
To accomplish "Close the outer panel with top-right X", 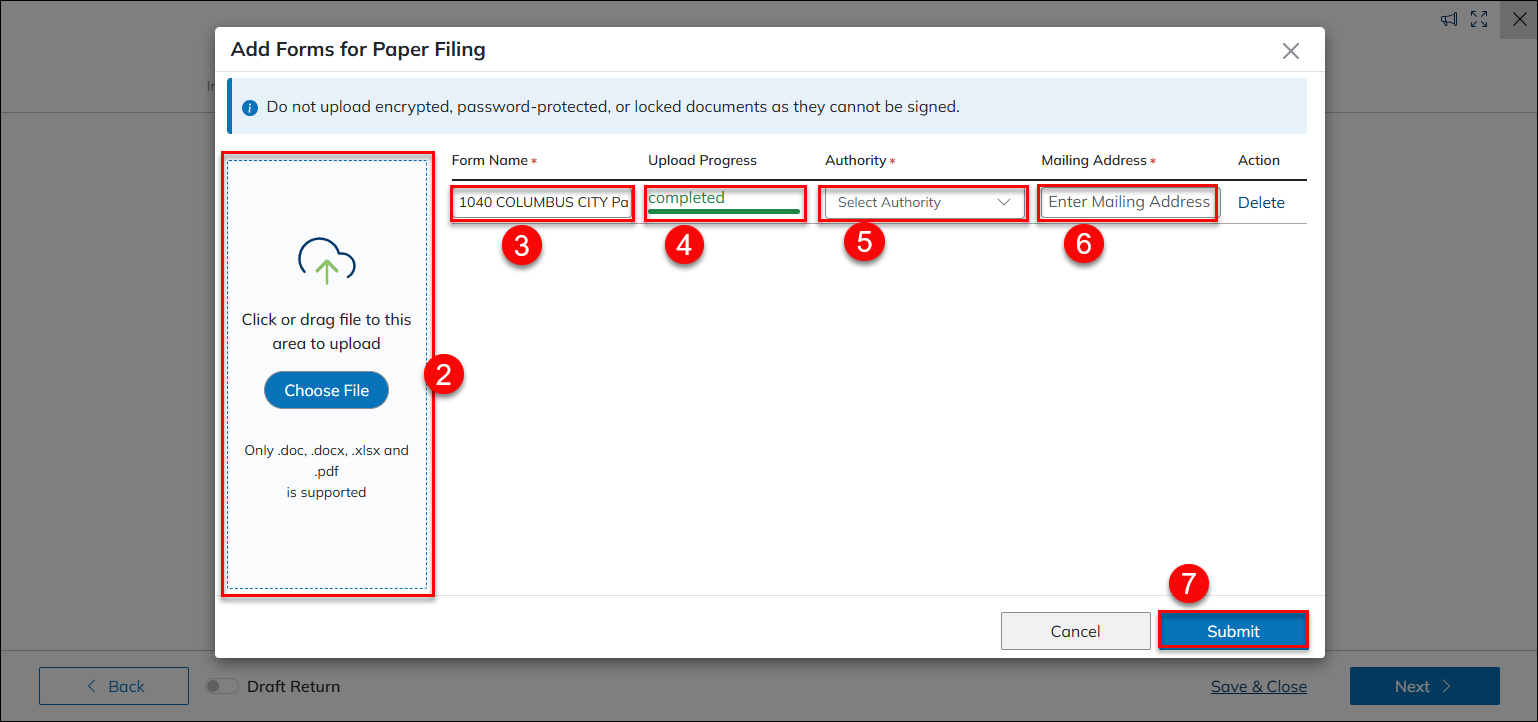I will [x=1518, y=19].
